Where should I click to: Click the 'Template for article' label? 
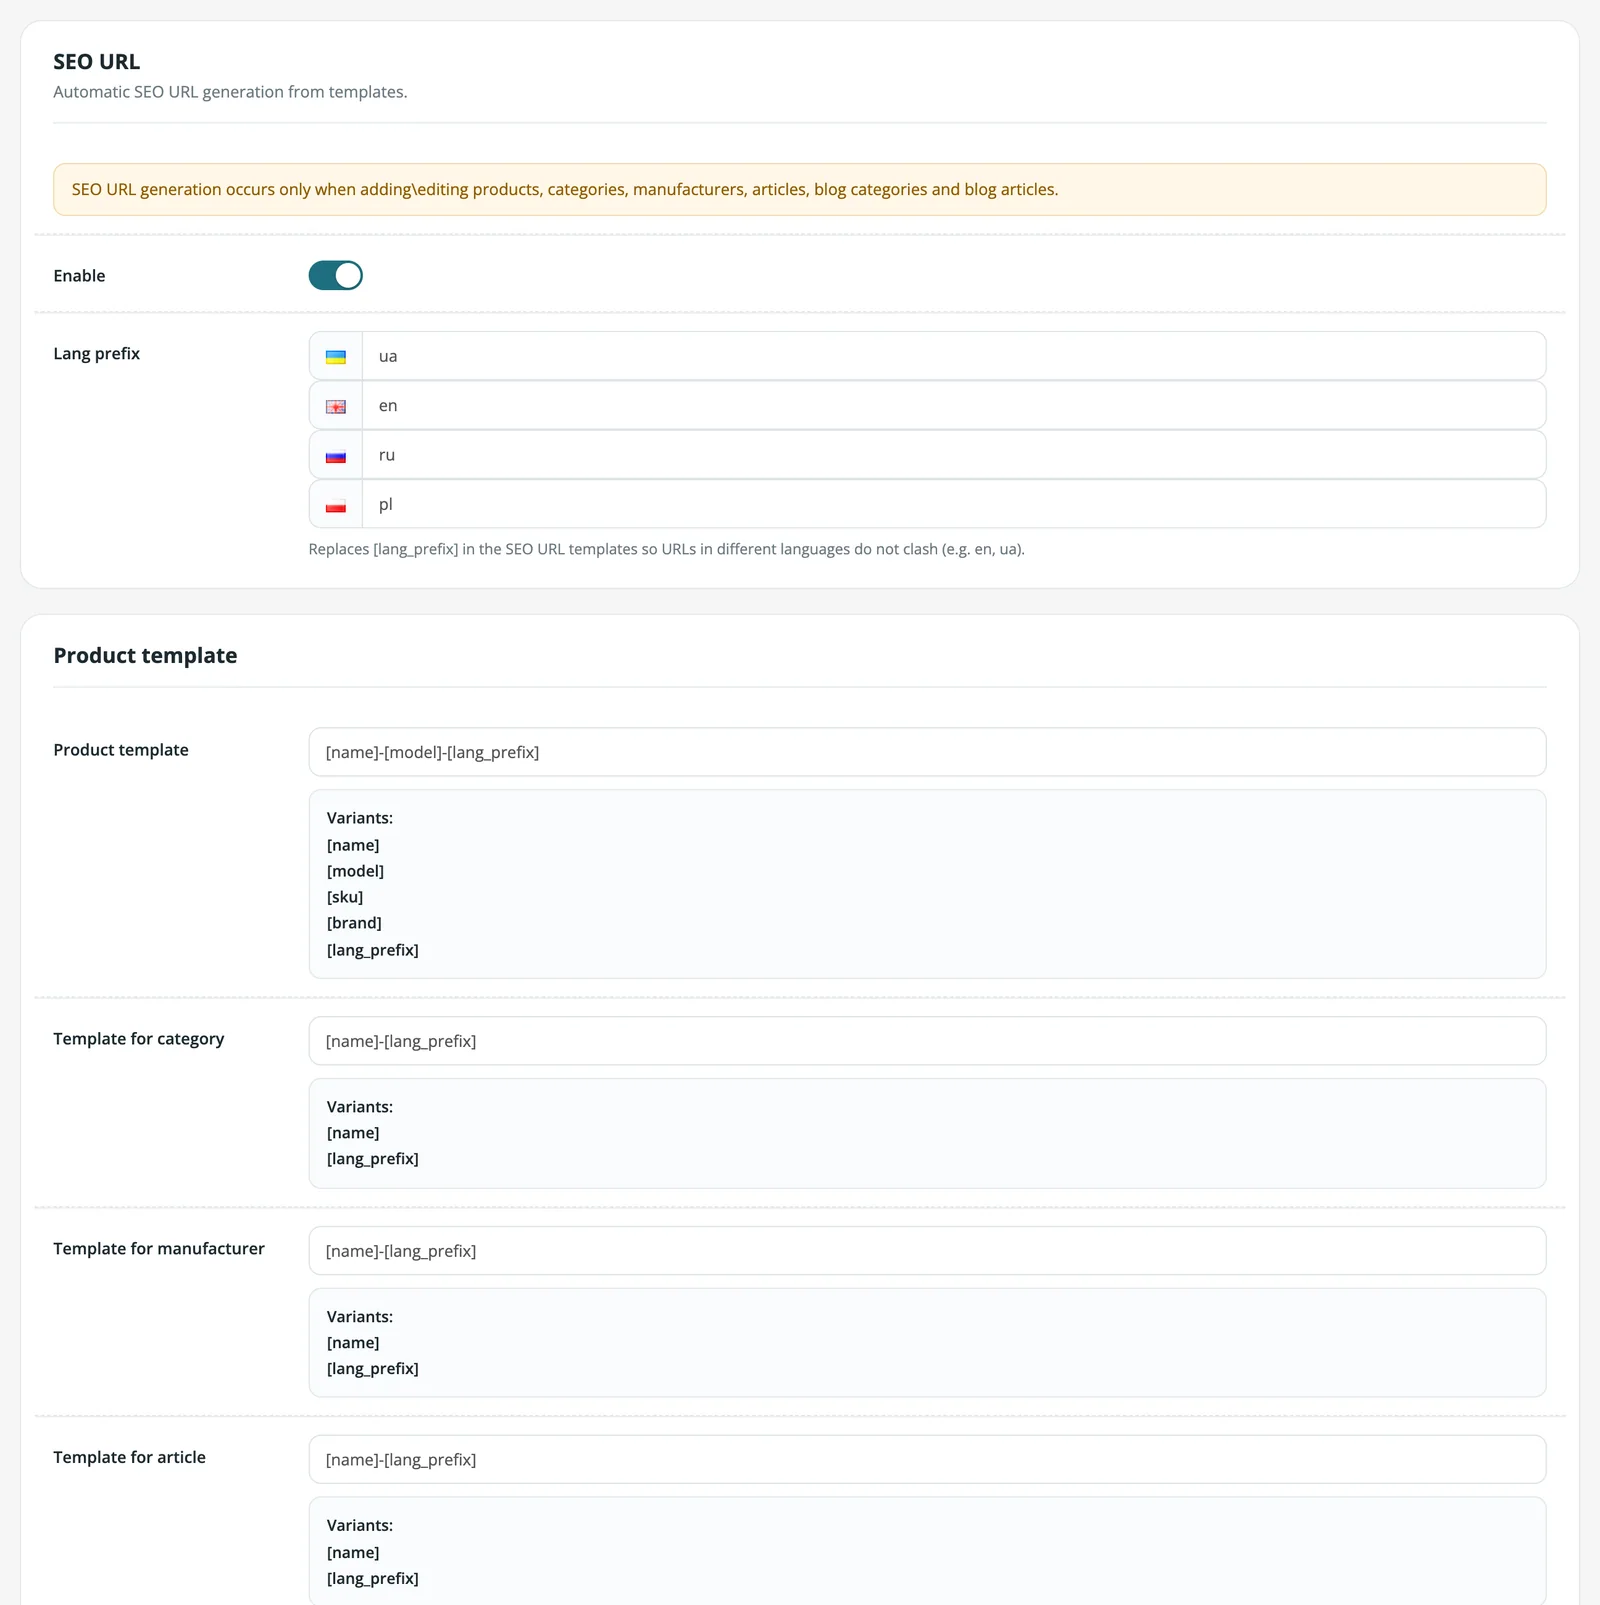coord(130,1458)
